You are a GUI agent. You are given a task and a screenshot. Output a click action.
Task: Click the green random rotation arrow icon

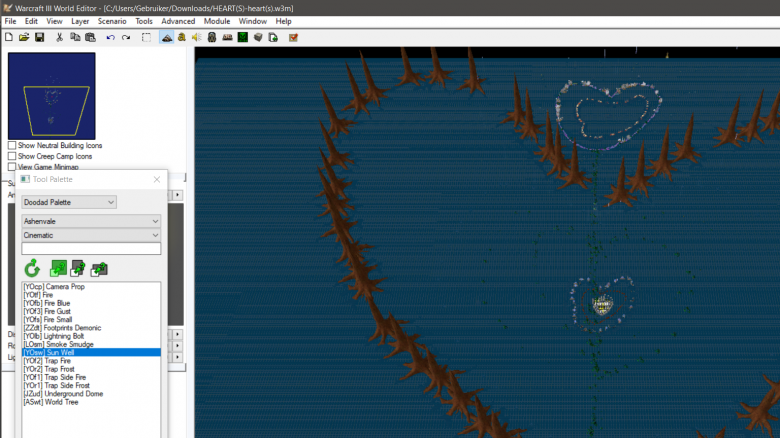[x=32, y=269]
